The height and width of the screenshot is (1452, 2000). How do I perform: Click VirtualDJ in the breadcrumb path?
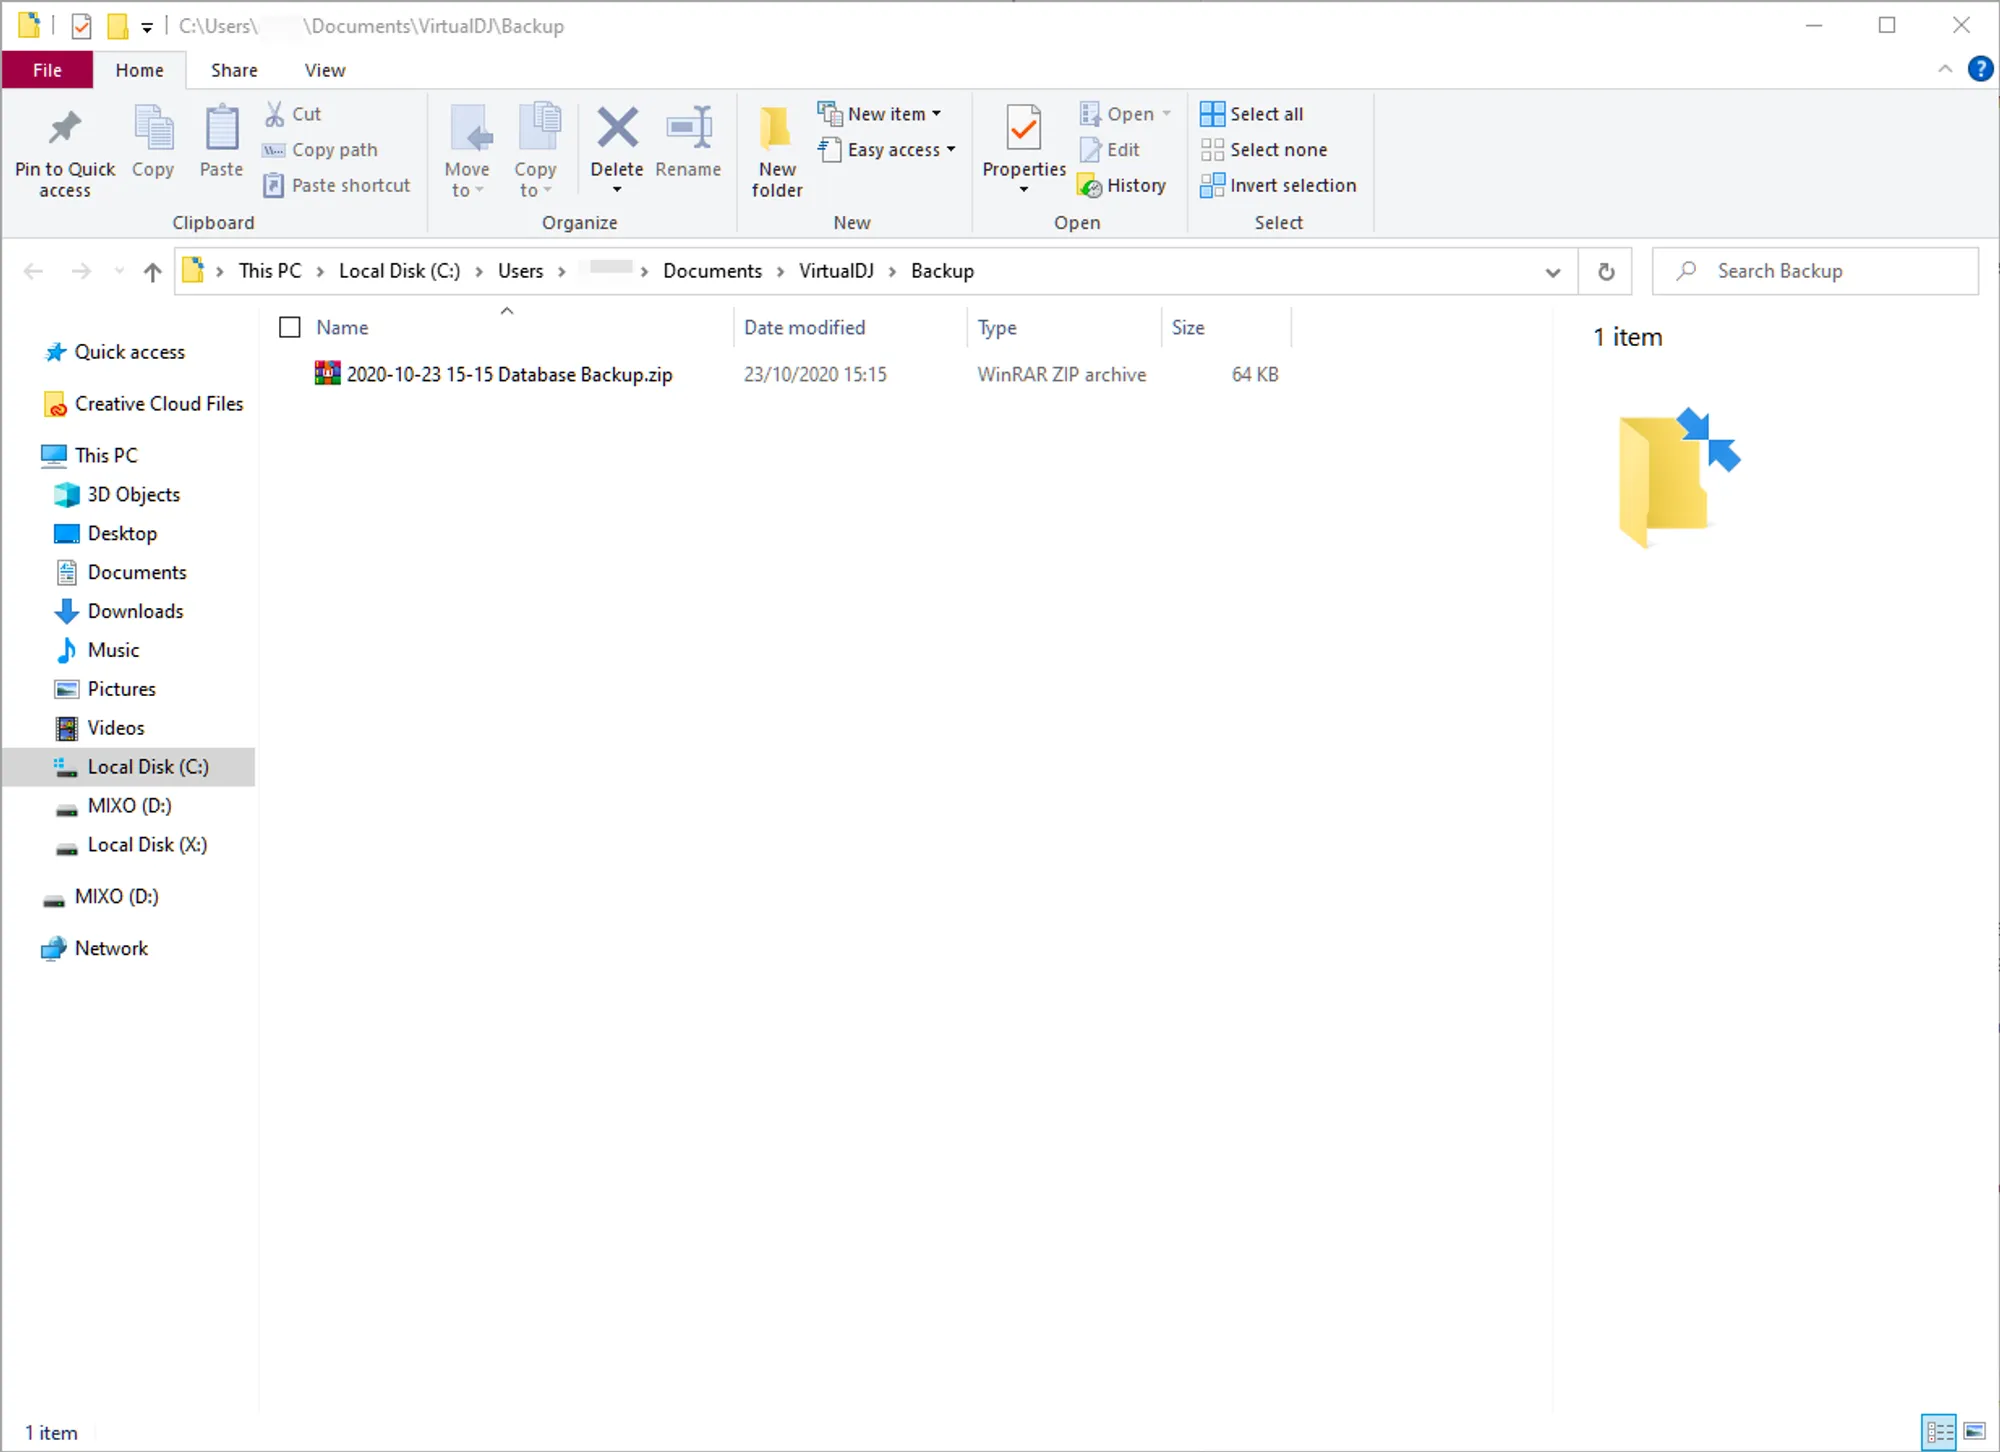(x=836, y=271)
